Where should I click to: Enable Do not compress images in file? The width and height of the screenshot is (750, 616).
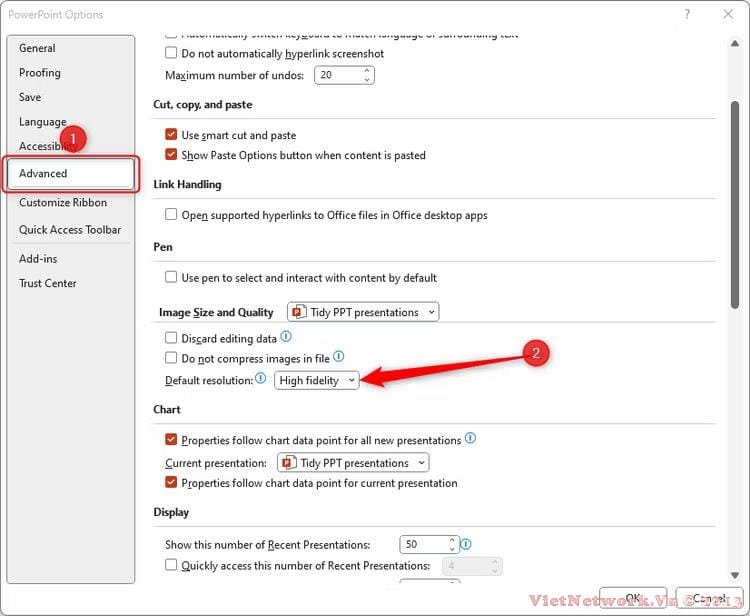[x=171, y=358]
